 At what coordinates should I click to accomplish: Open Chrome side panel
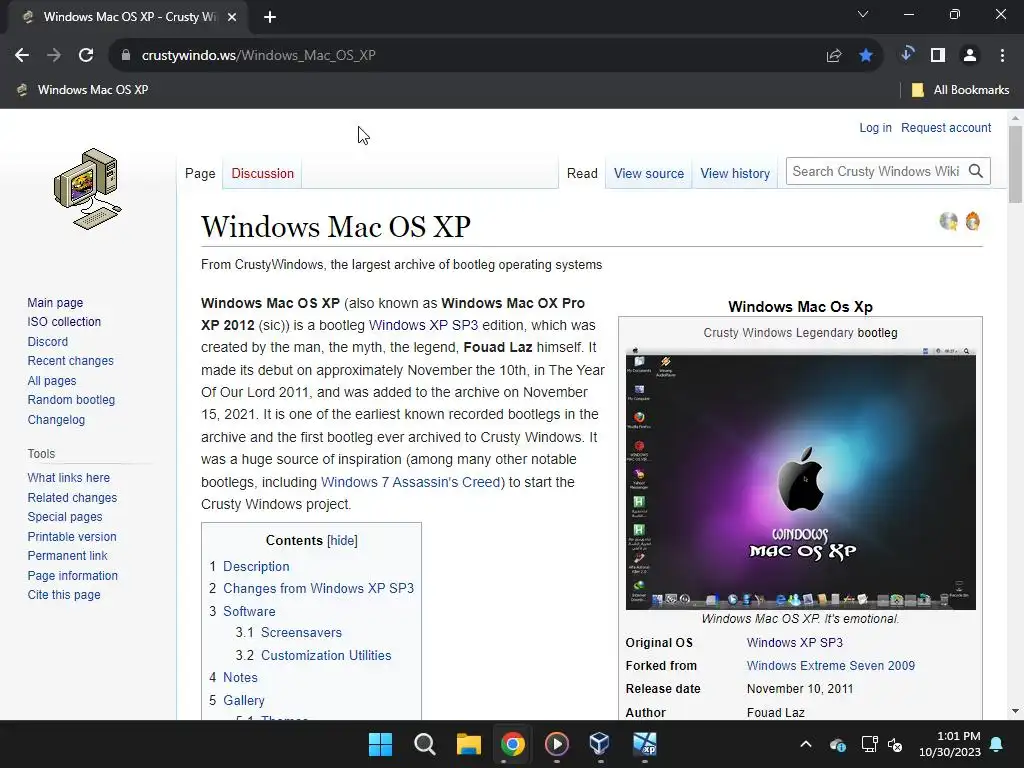click(938, 56)
